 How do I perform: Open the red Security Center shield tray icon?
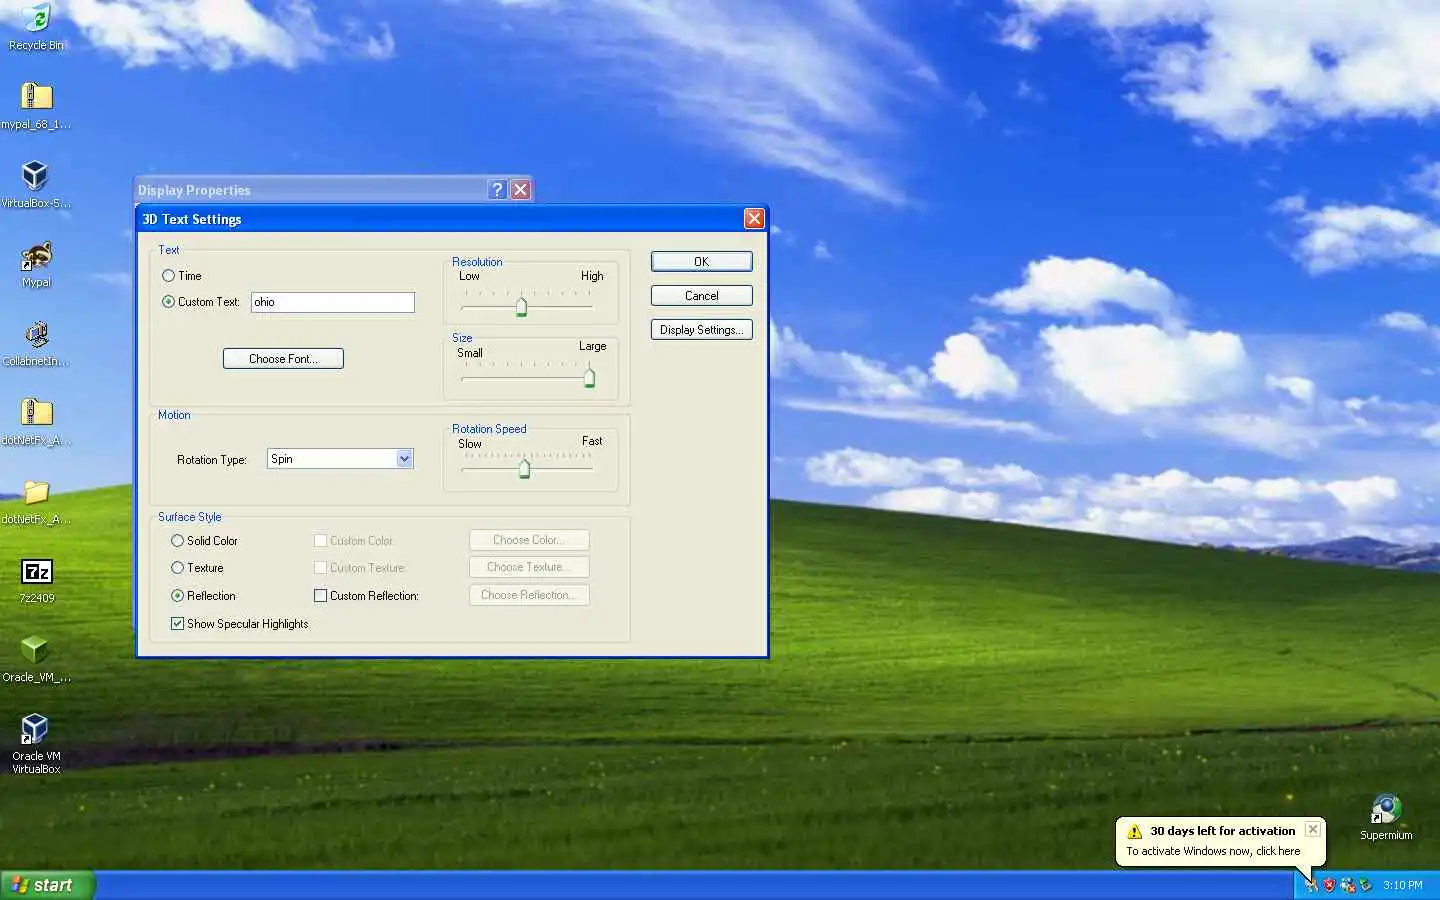[x=1329, y=885]
